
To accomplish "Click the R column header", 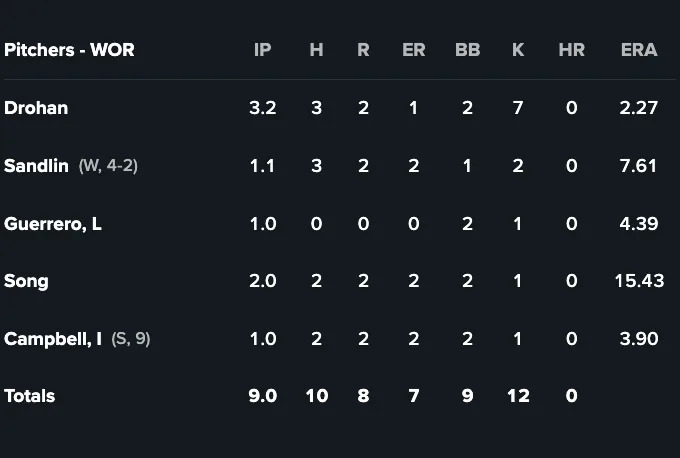I will click(363, 50).
